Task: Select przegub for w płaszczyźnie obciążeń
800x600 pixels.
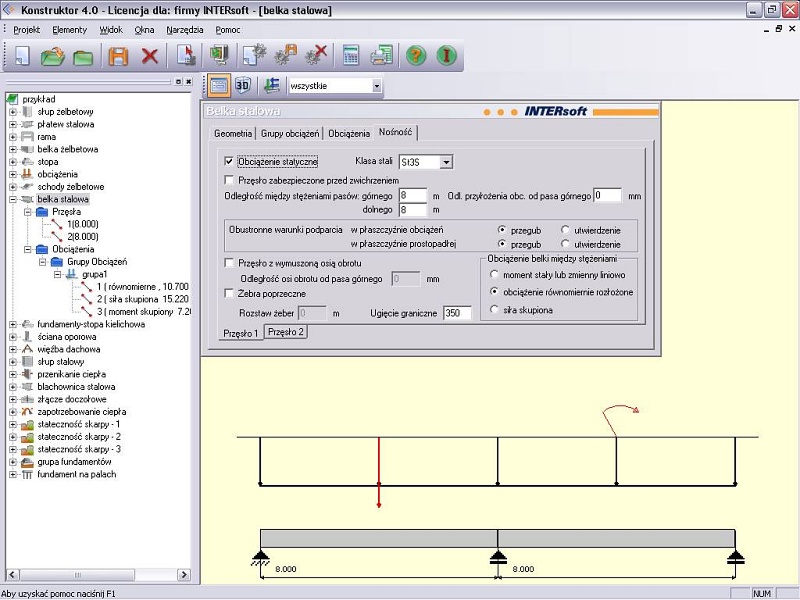Action: point(502,230)
